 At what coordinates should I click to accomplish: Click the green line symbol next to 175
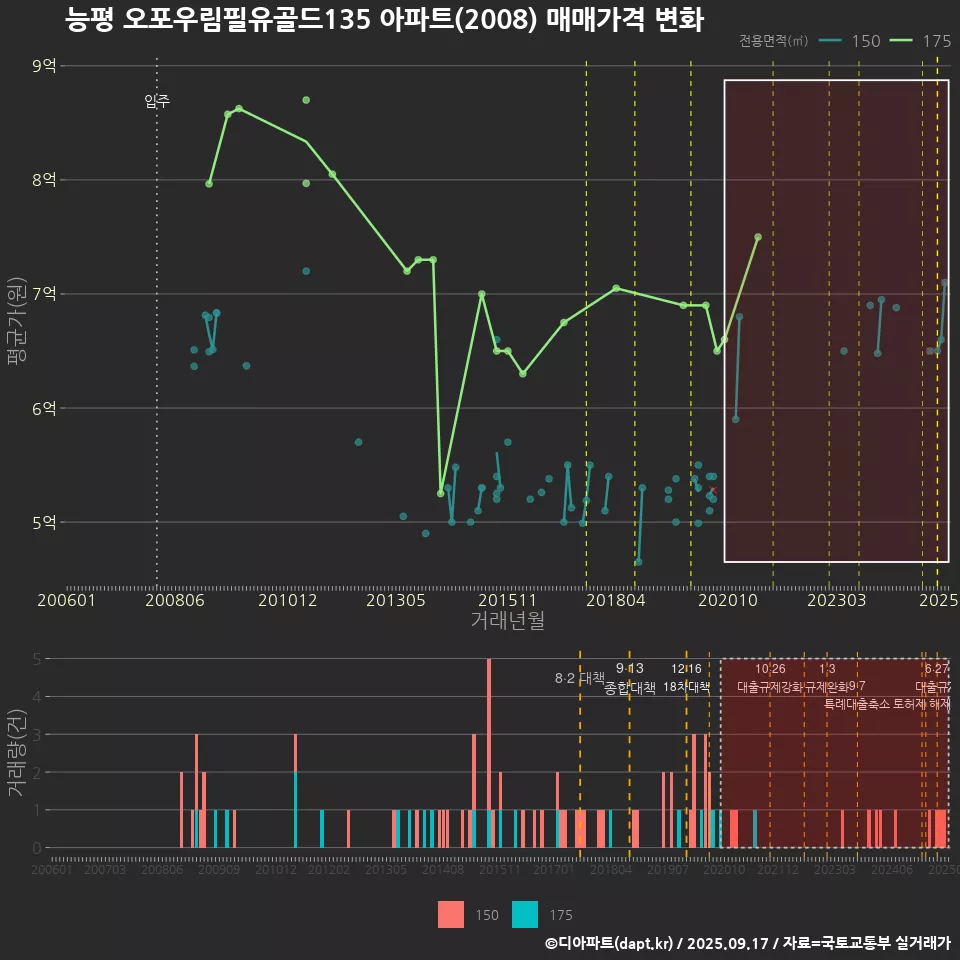tap(903, 42)
